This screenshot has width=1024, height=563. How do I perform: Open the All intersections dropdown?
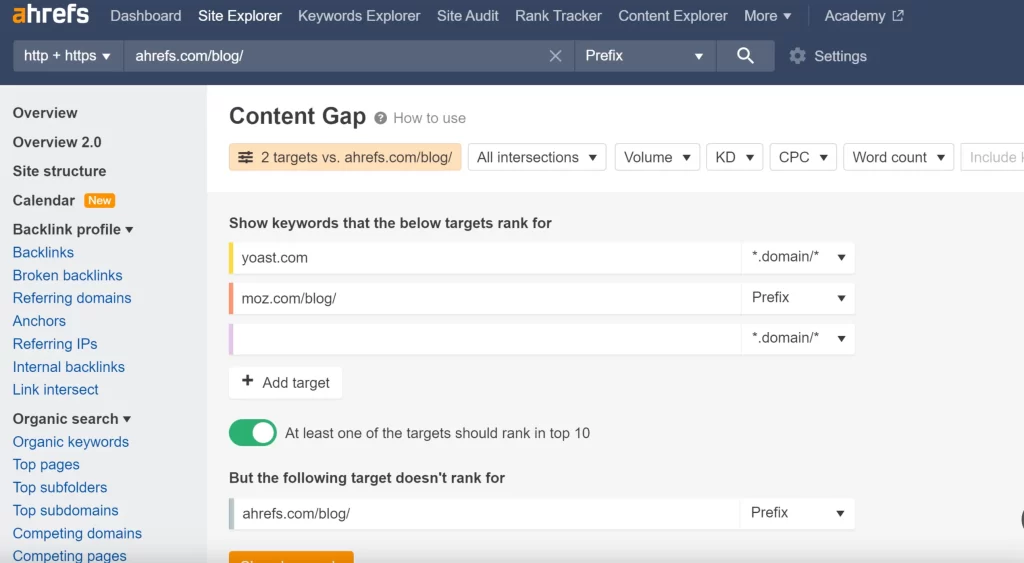537,157
